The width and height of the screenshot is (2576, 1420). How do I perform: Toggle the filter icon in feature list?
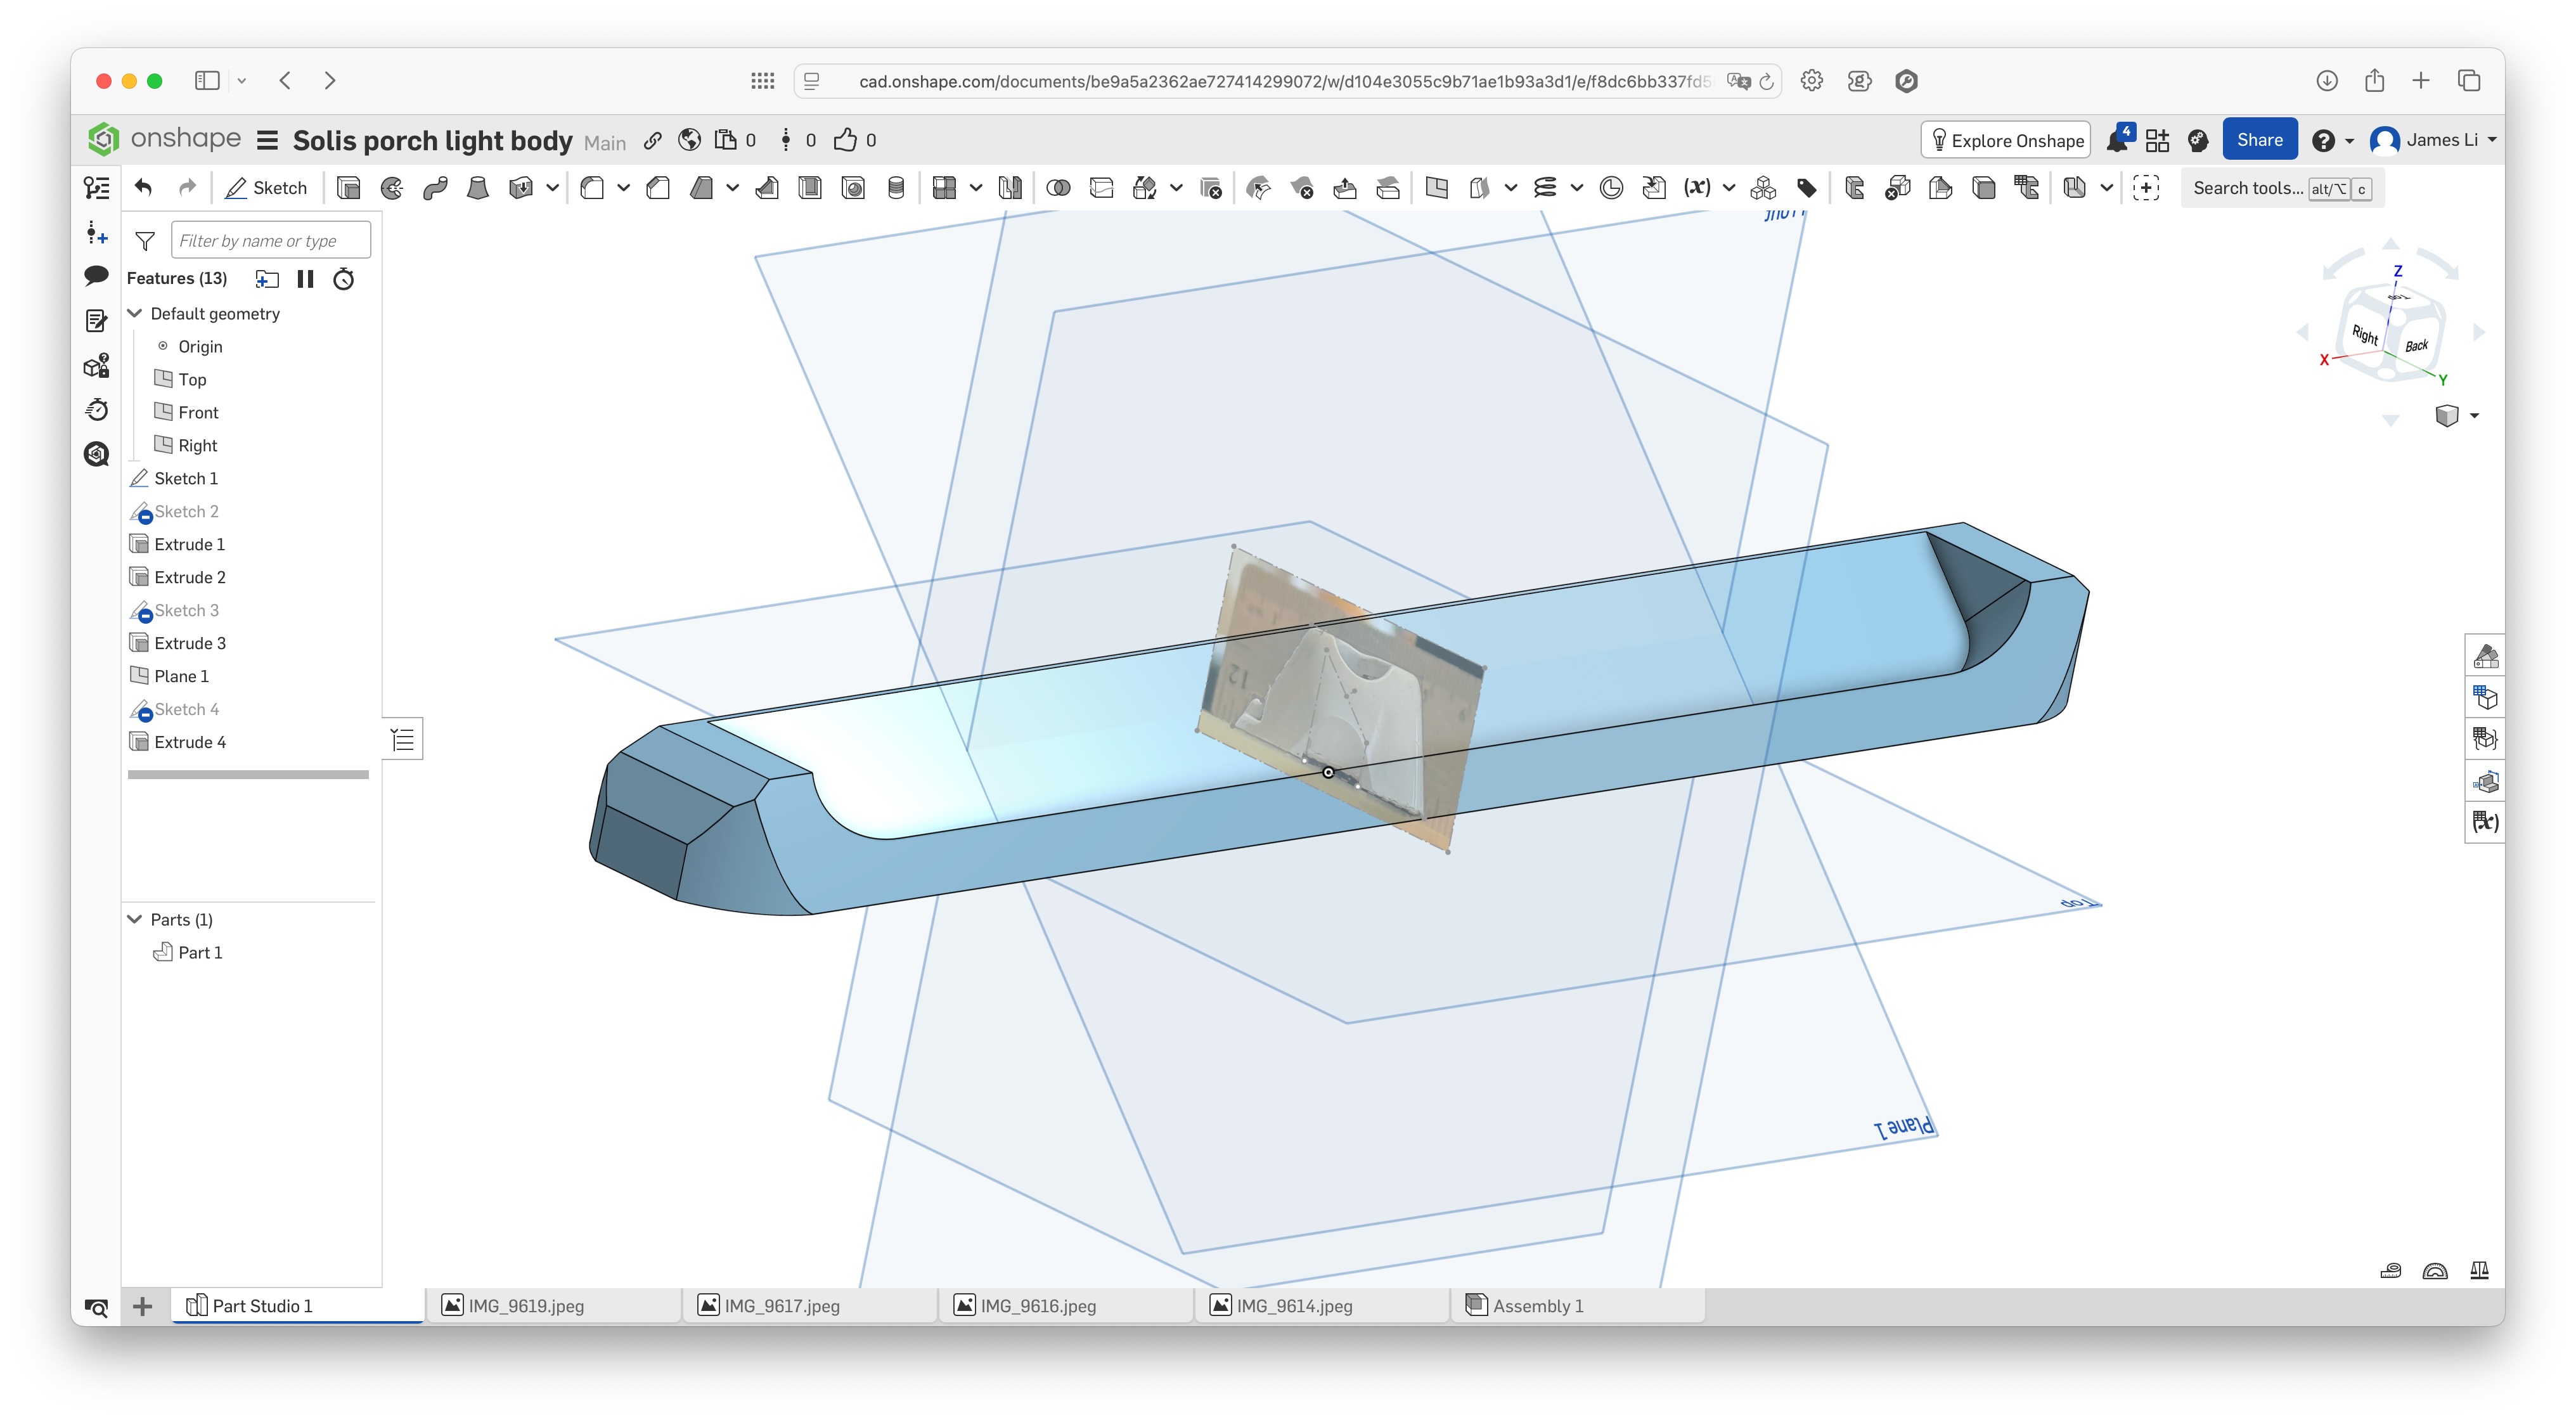[x=145, y=241]
